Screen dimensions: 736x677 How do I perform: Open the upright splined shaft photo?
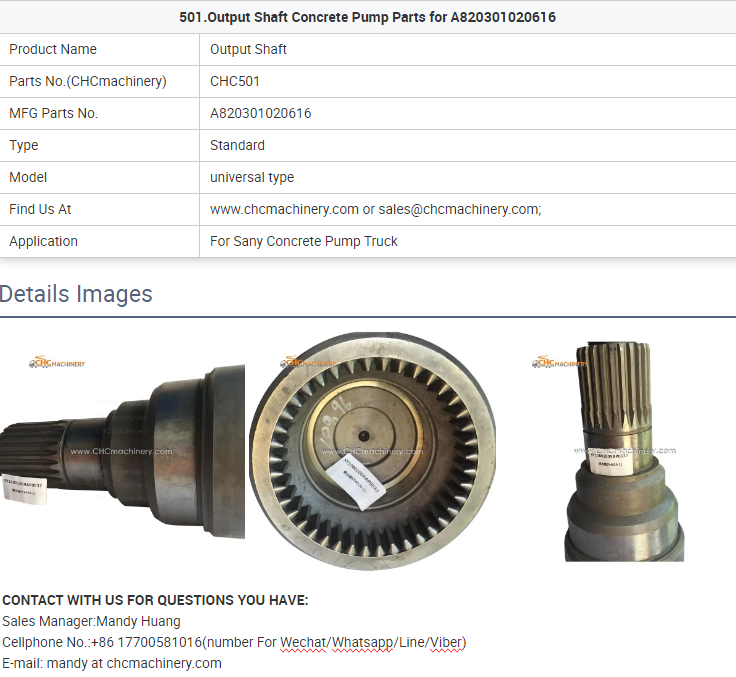(624, 452)
